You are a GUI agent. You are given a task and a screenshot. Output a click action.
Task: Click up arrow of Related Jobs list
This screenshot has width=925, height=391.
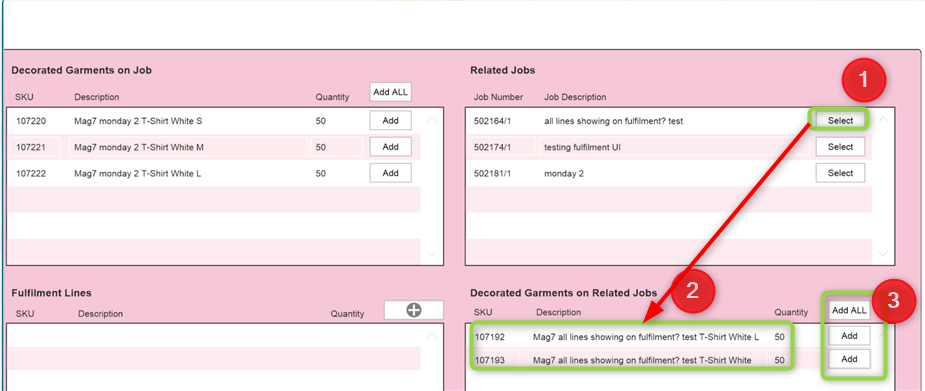883,119
